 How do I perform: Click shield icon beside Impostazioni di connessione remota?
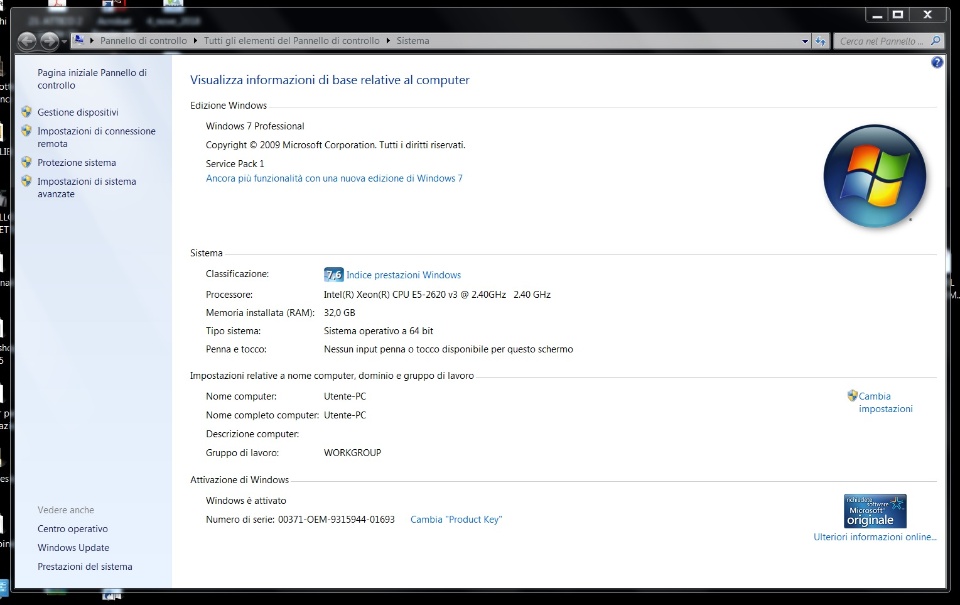pos(26,130)
